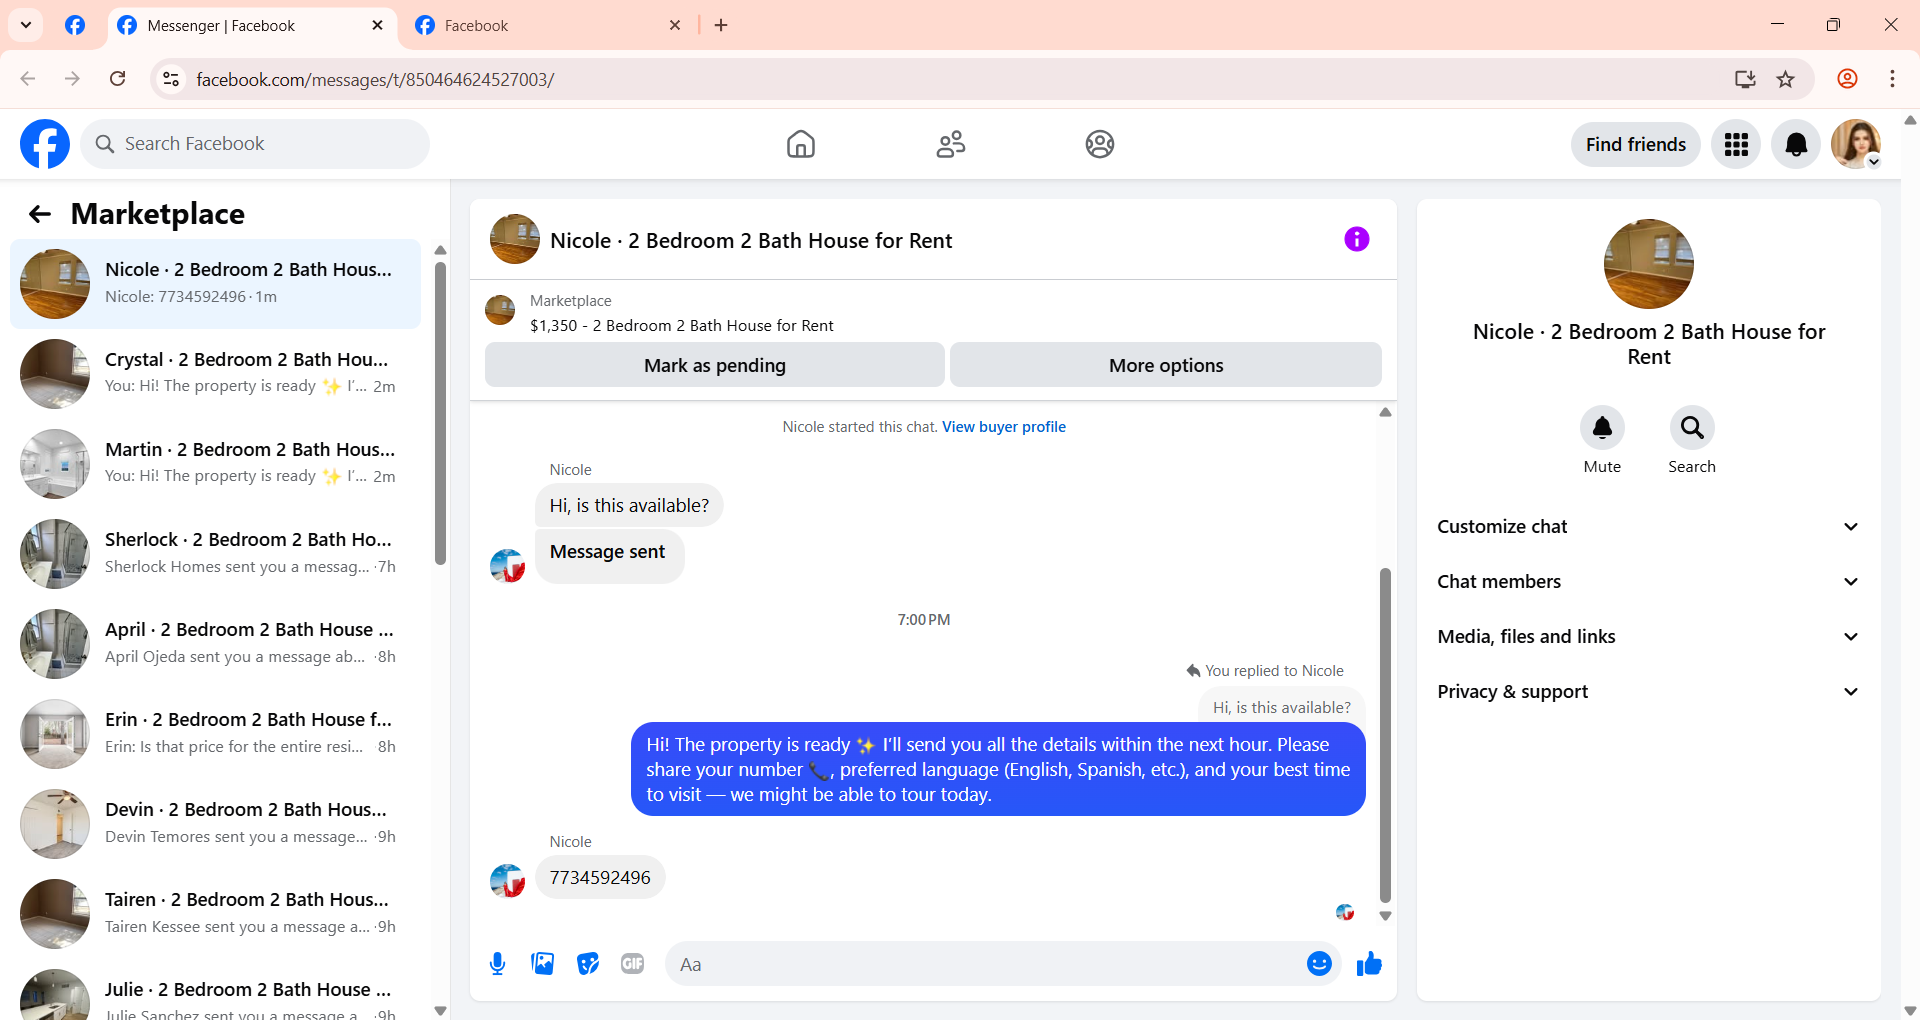Screen dimensions: 1920x1020
Task: Open the emoji picker smiley
Action: 1319,964
